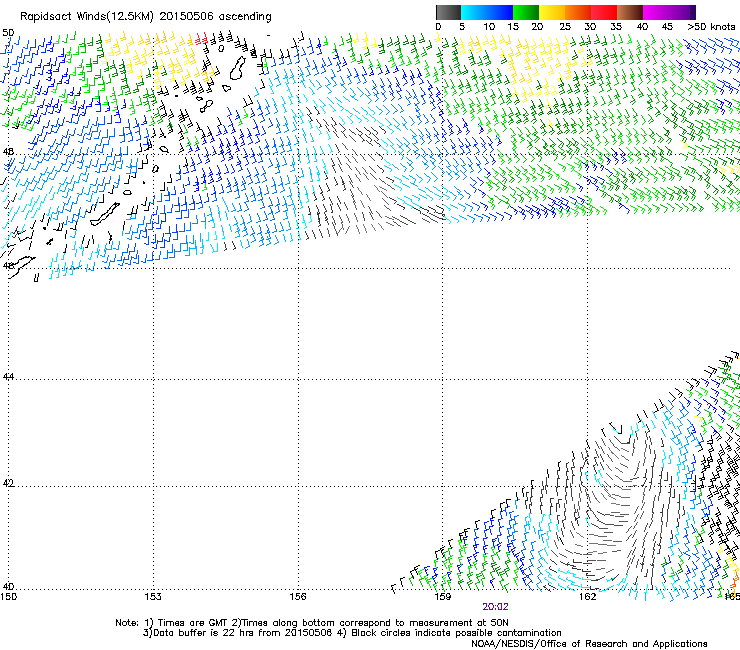Click the orange wind barbs on the map
Image resolution: width=740 pixels, height=650 pixels.
point(734,580)
